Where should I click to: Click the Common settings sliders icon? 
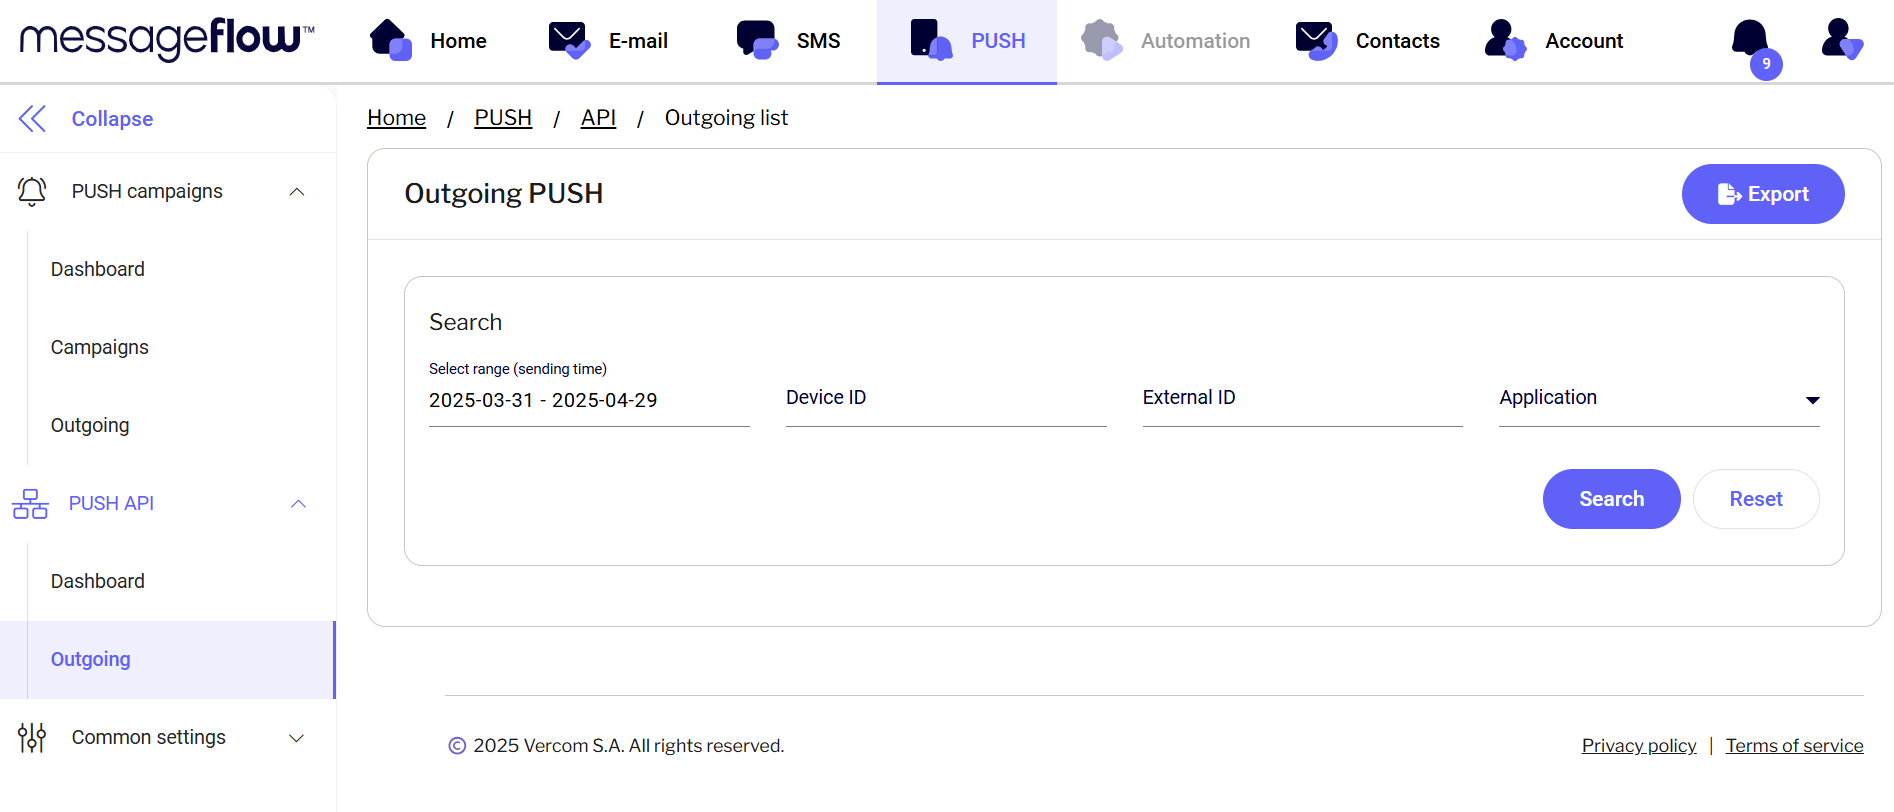point(32,738)
